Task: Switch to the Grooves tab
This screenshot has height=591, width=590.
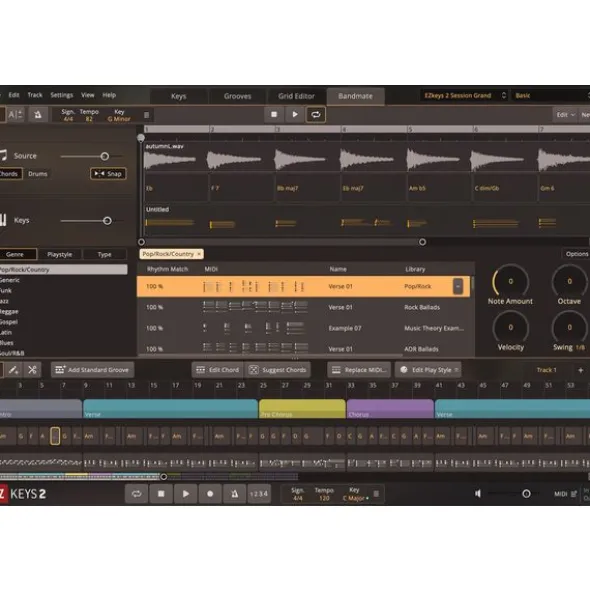Action: pos(238,96)
